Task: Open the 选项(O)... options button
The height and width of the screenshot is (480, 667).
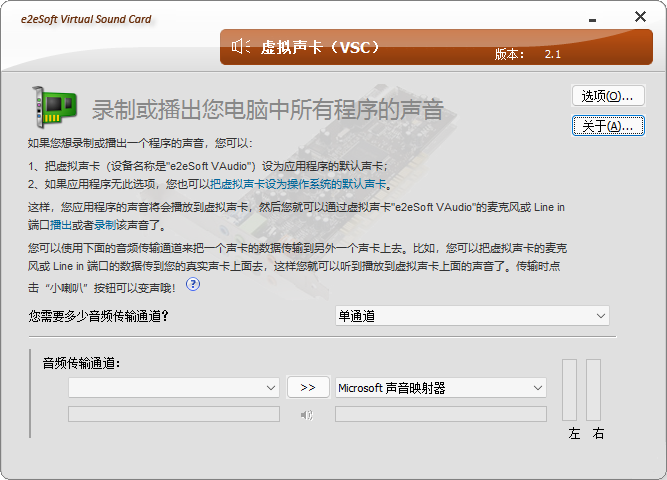Action: (x=608, y=96)
